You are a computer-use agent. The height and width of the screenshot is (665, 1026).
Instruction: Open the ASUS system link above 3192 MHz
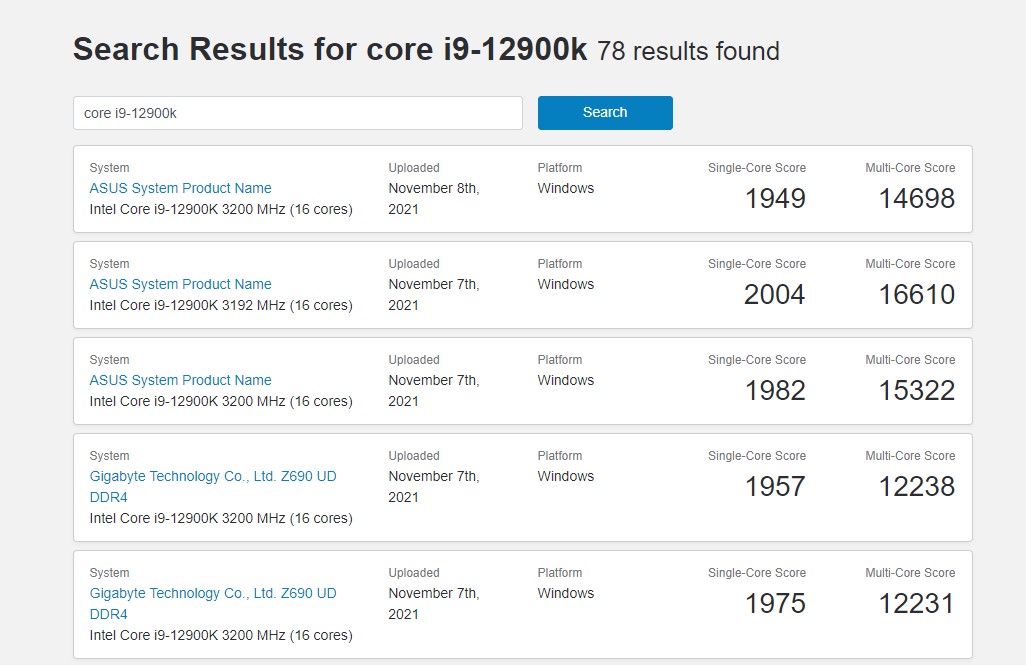pyautogui.click(x=180, y=284)
